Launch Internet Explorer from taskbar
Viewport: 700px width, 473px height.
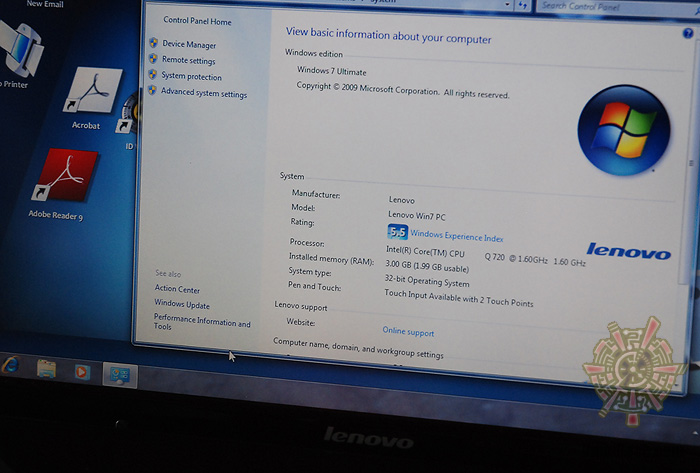point(10,366)
